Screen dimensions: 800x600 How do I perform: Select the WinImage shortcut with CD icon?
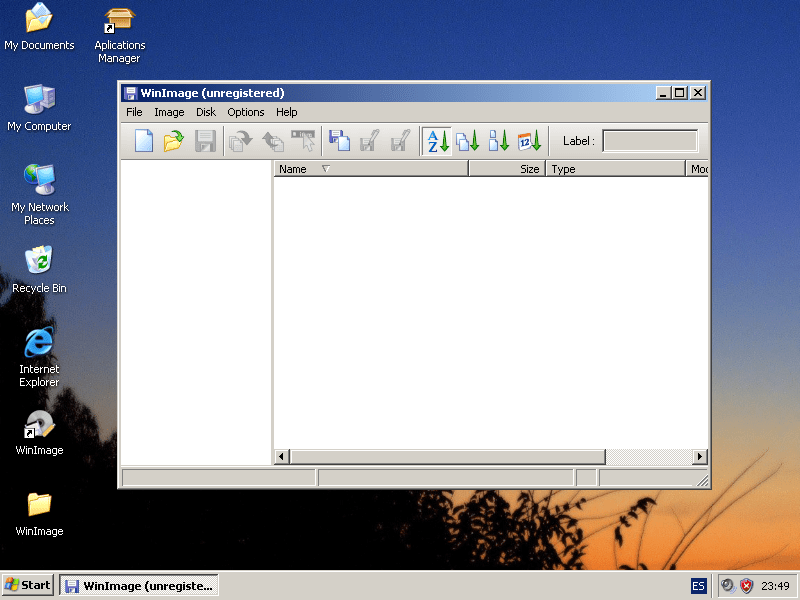[39, 433]
